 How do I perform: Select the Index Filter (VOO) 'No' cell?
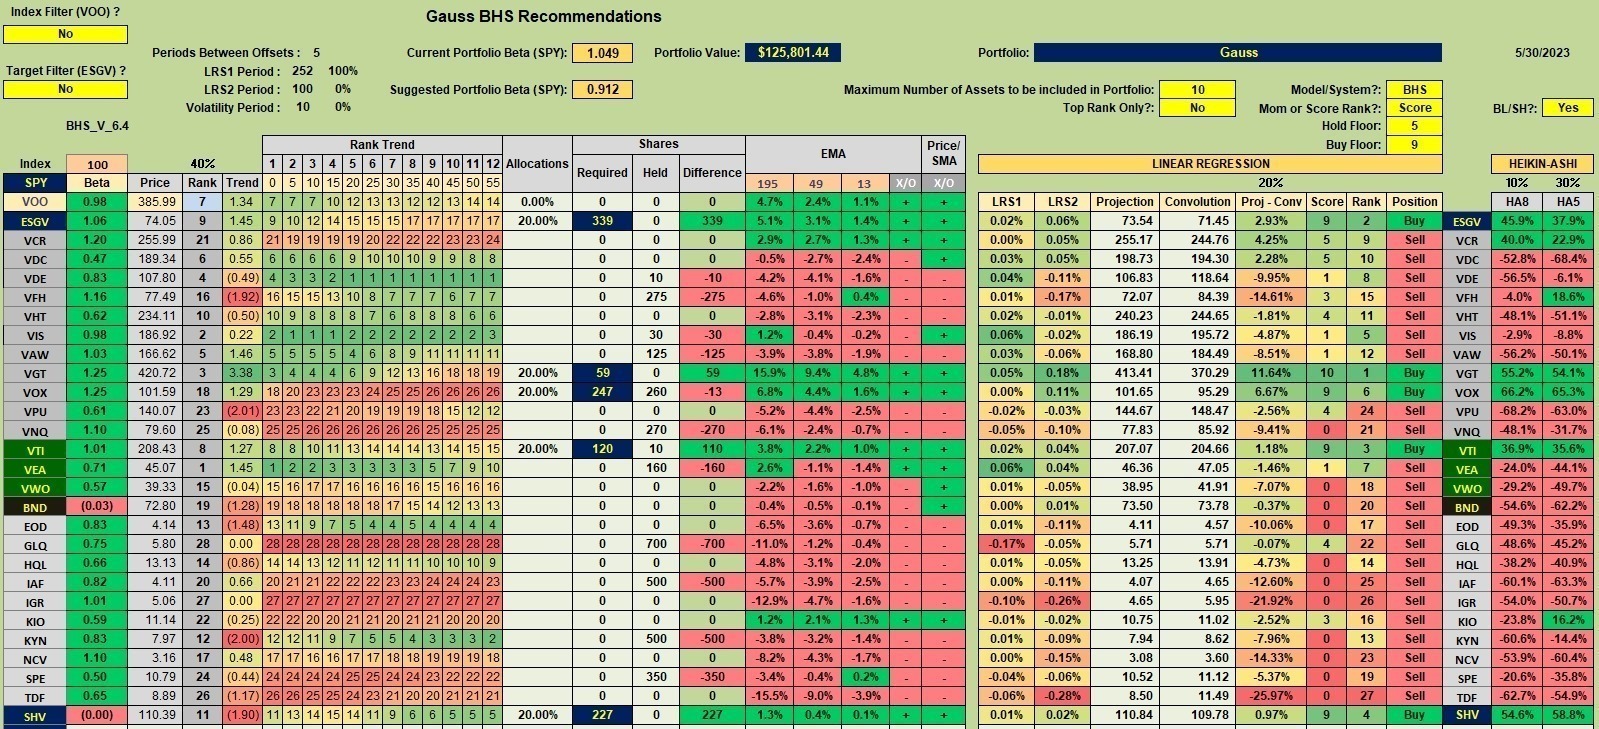(65, 34)
